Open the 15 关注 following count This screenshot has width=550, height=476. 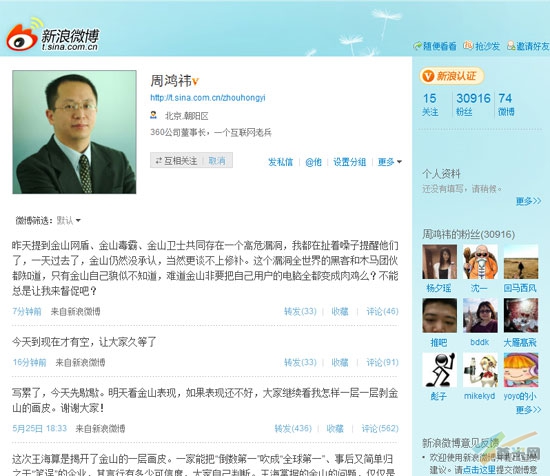pyautogui.click(x=430, y=105)
